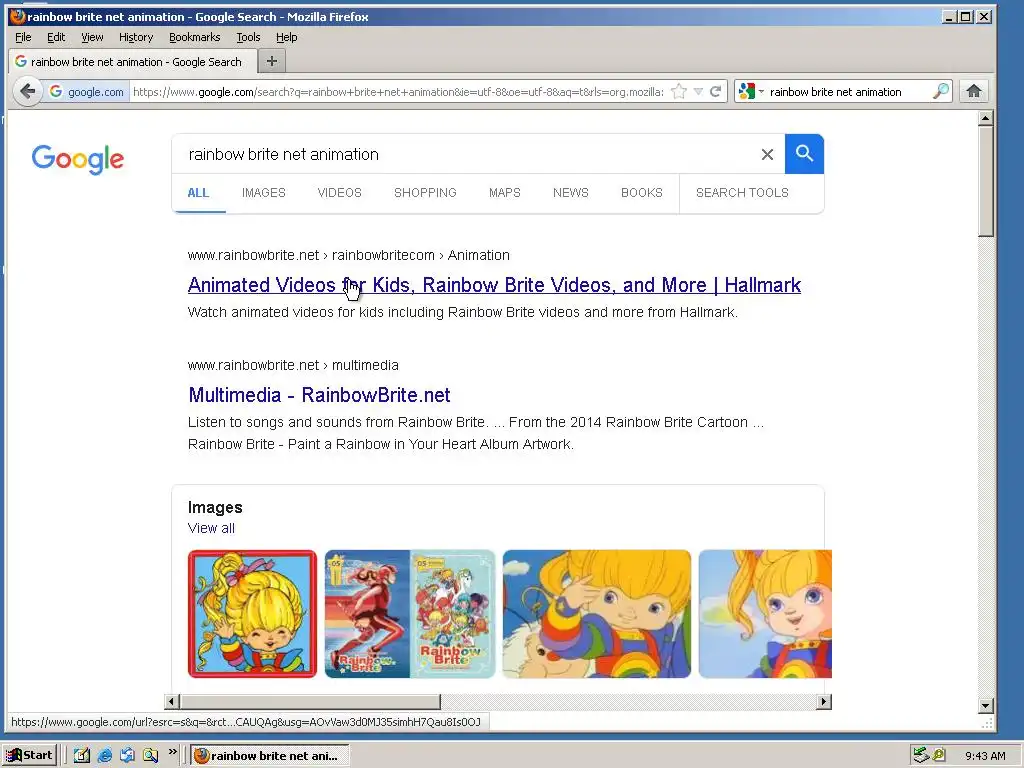The height and width of the screenshot is (768, 1024).
Task: Go to the Firefox home page icon
Action: pyautogui.click(x=974, y=91)
